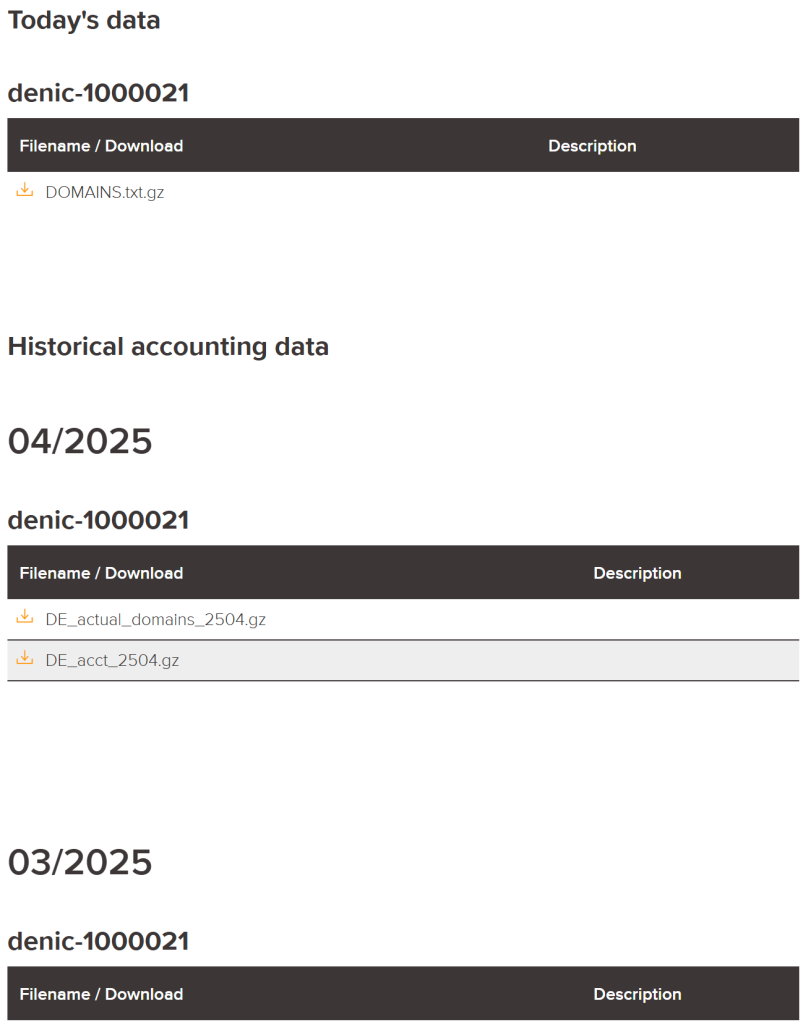Click 'Description' header in 03/2025 table
The width and height of the screenshot is (811, 1027).
point(637,994)
